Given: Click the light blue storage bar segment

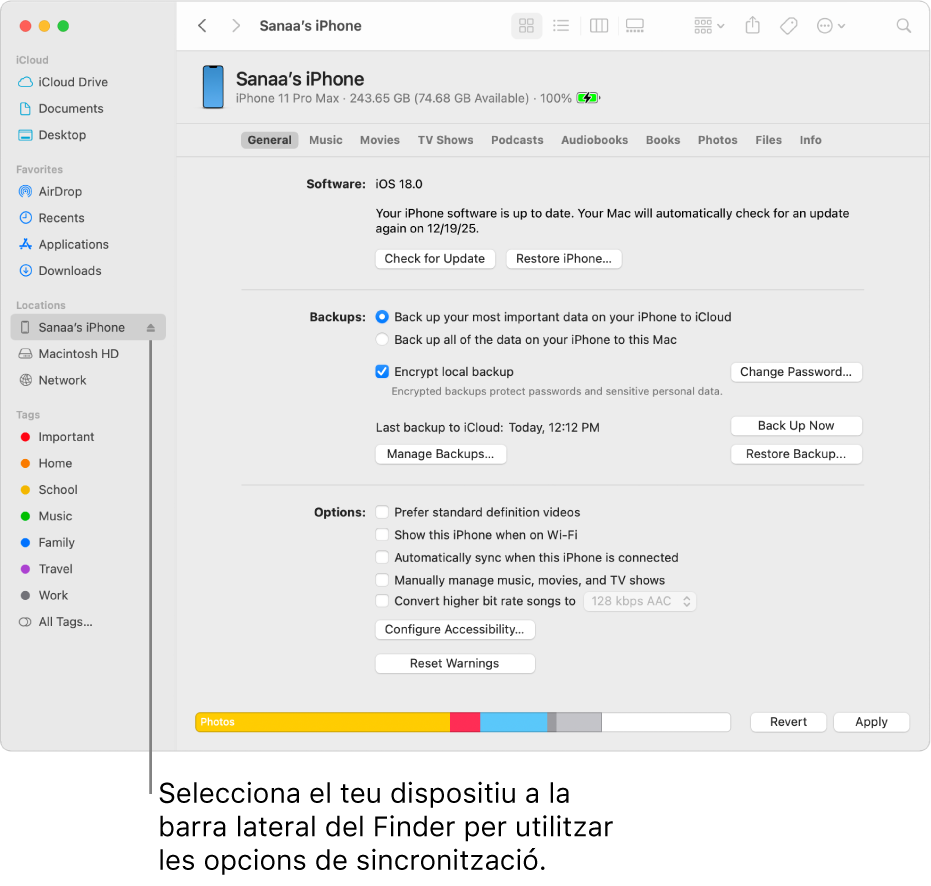Looking at the screenshot, I should click(514, 722).
